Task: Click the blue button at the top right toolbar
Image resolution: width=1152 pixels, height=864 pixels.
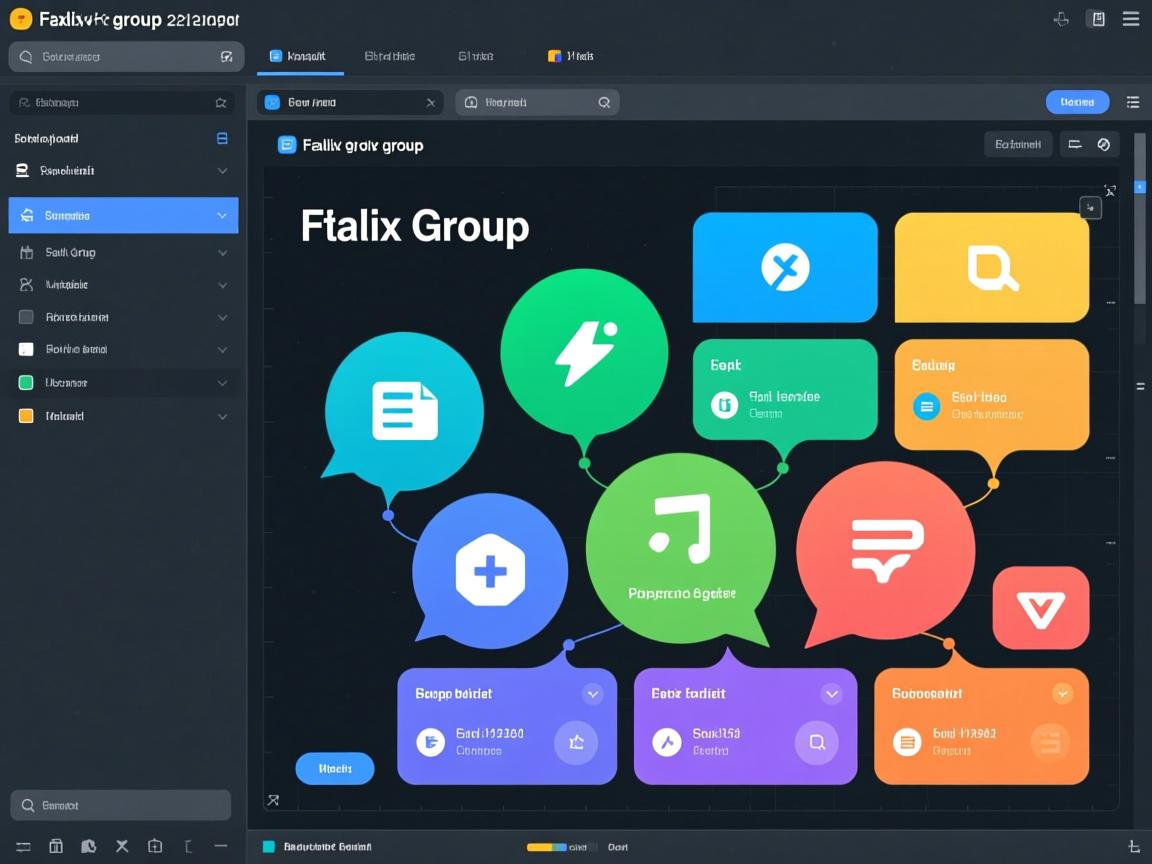Action: pyautogui.click(x=1077, y=101)
